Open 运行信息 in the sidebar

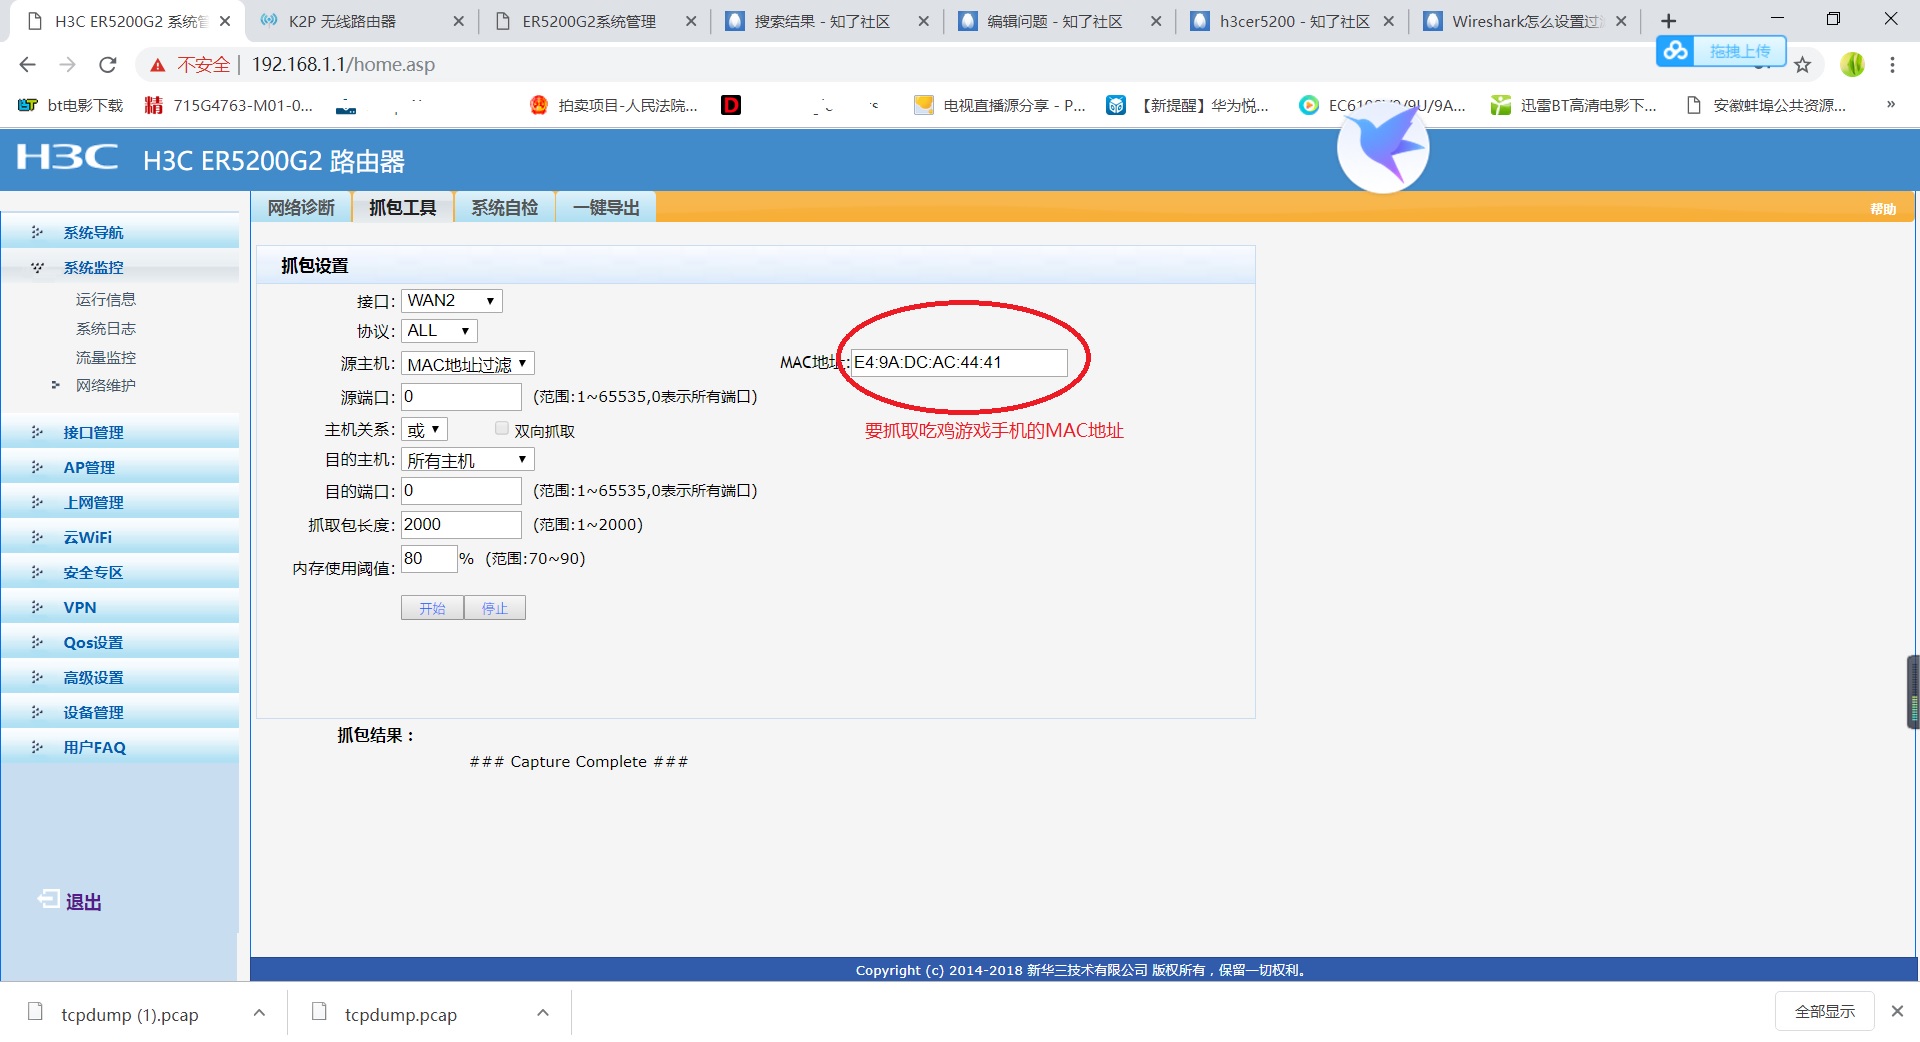pos(106,299)
